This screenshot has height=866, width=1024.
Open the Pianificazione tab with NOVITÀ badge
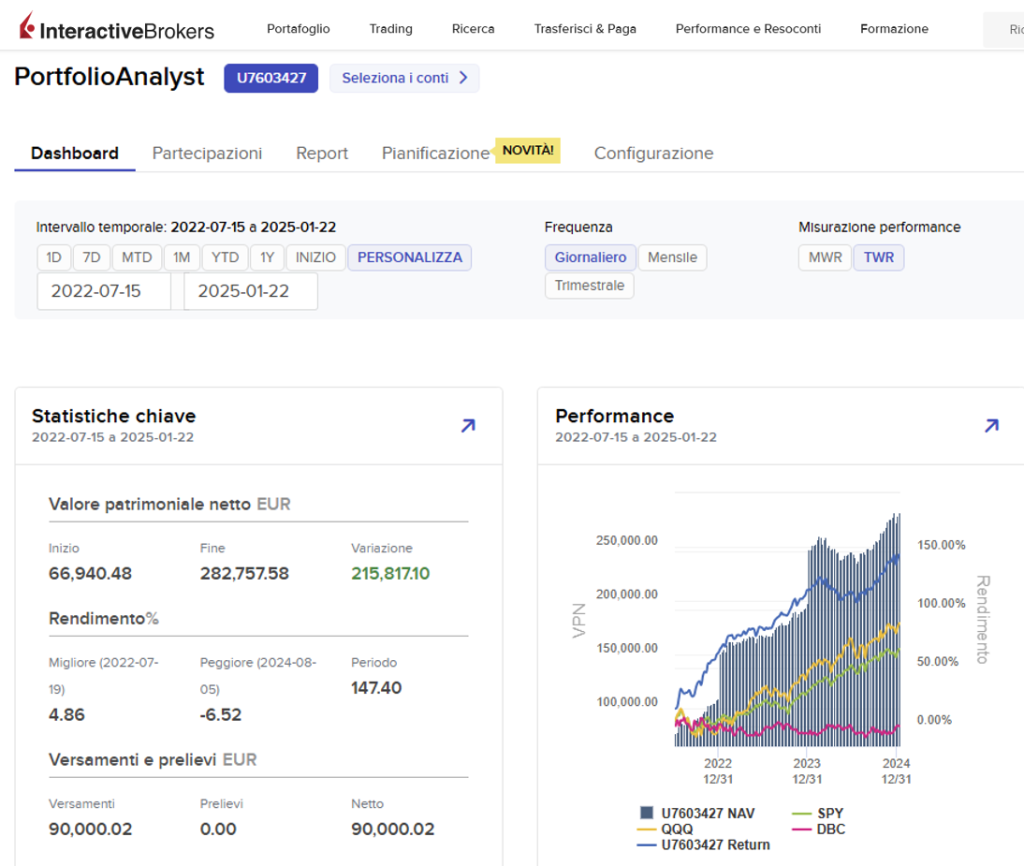[435, 153]
